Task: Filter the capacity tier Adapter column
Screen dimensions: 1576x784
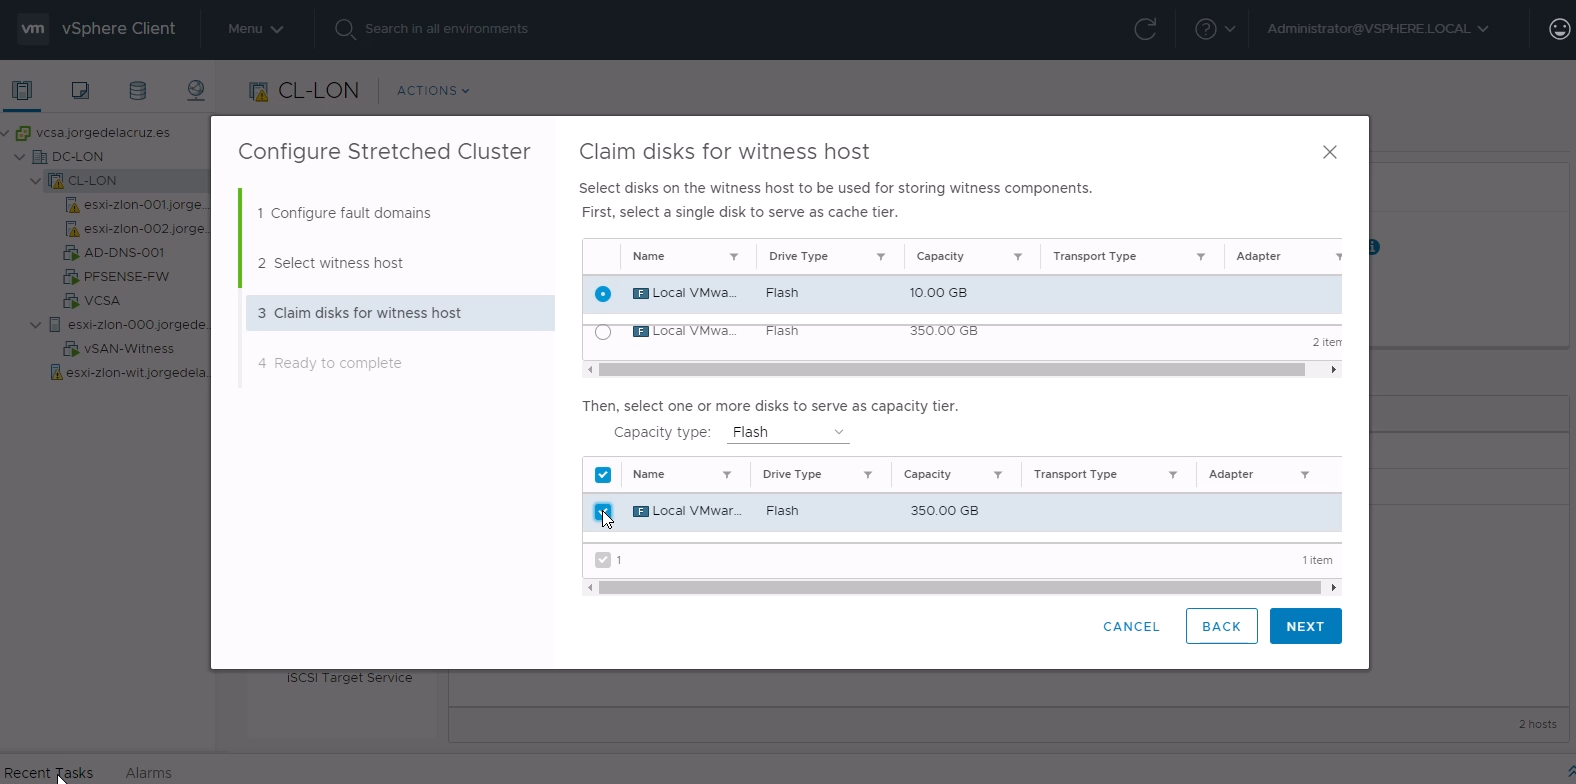Action: 1305,475
